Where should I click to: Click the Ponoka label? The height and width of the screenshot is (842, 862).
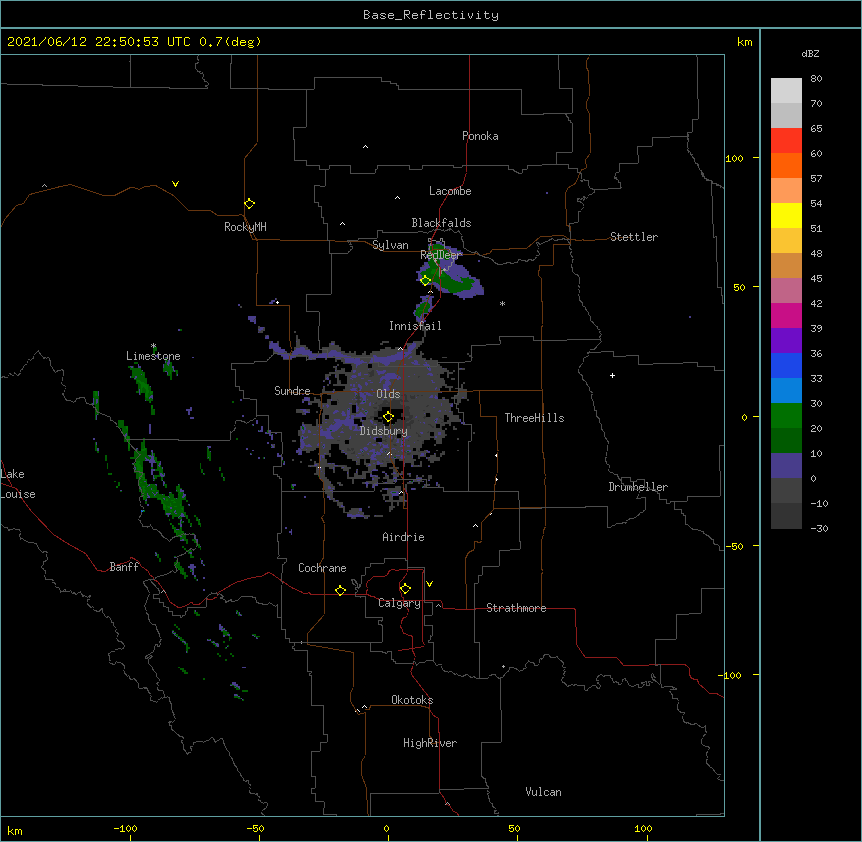[x=480, y=136]
